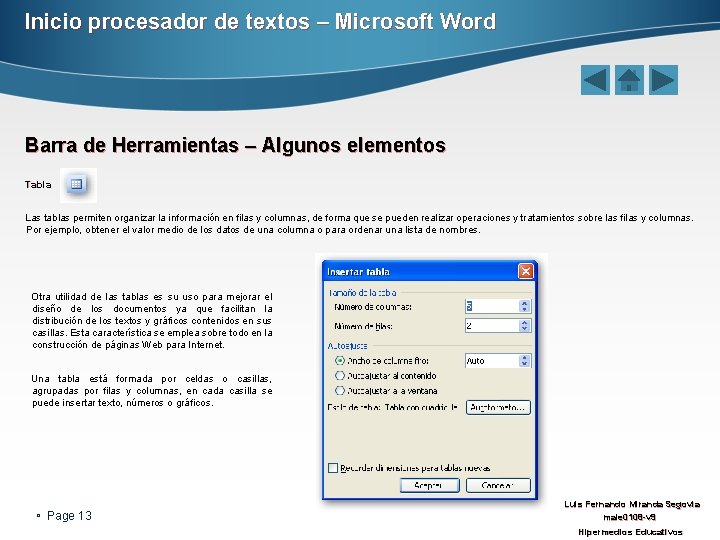
Task: Advance with the next slide arrow
Action: click(663, 80)
